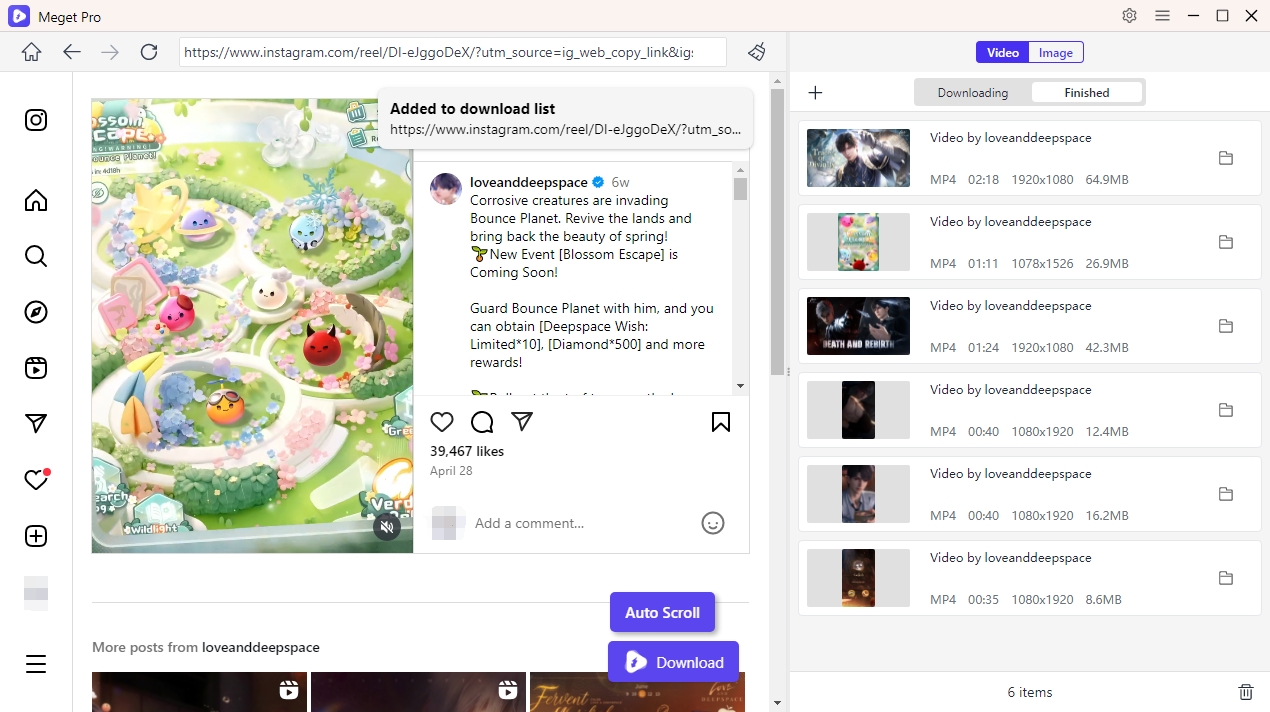Image resolution: width=1270 pixels, height=712 pixels.
Task: Clear browser data with broom icon
Action: pos(757,52)
